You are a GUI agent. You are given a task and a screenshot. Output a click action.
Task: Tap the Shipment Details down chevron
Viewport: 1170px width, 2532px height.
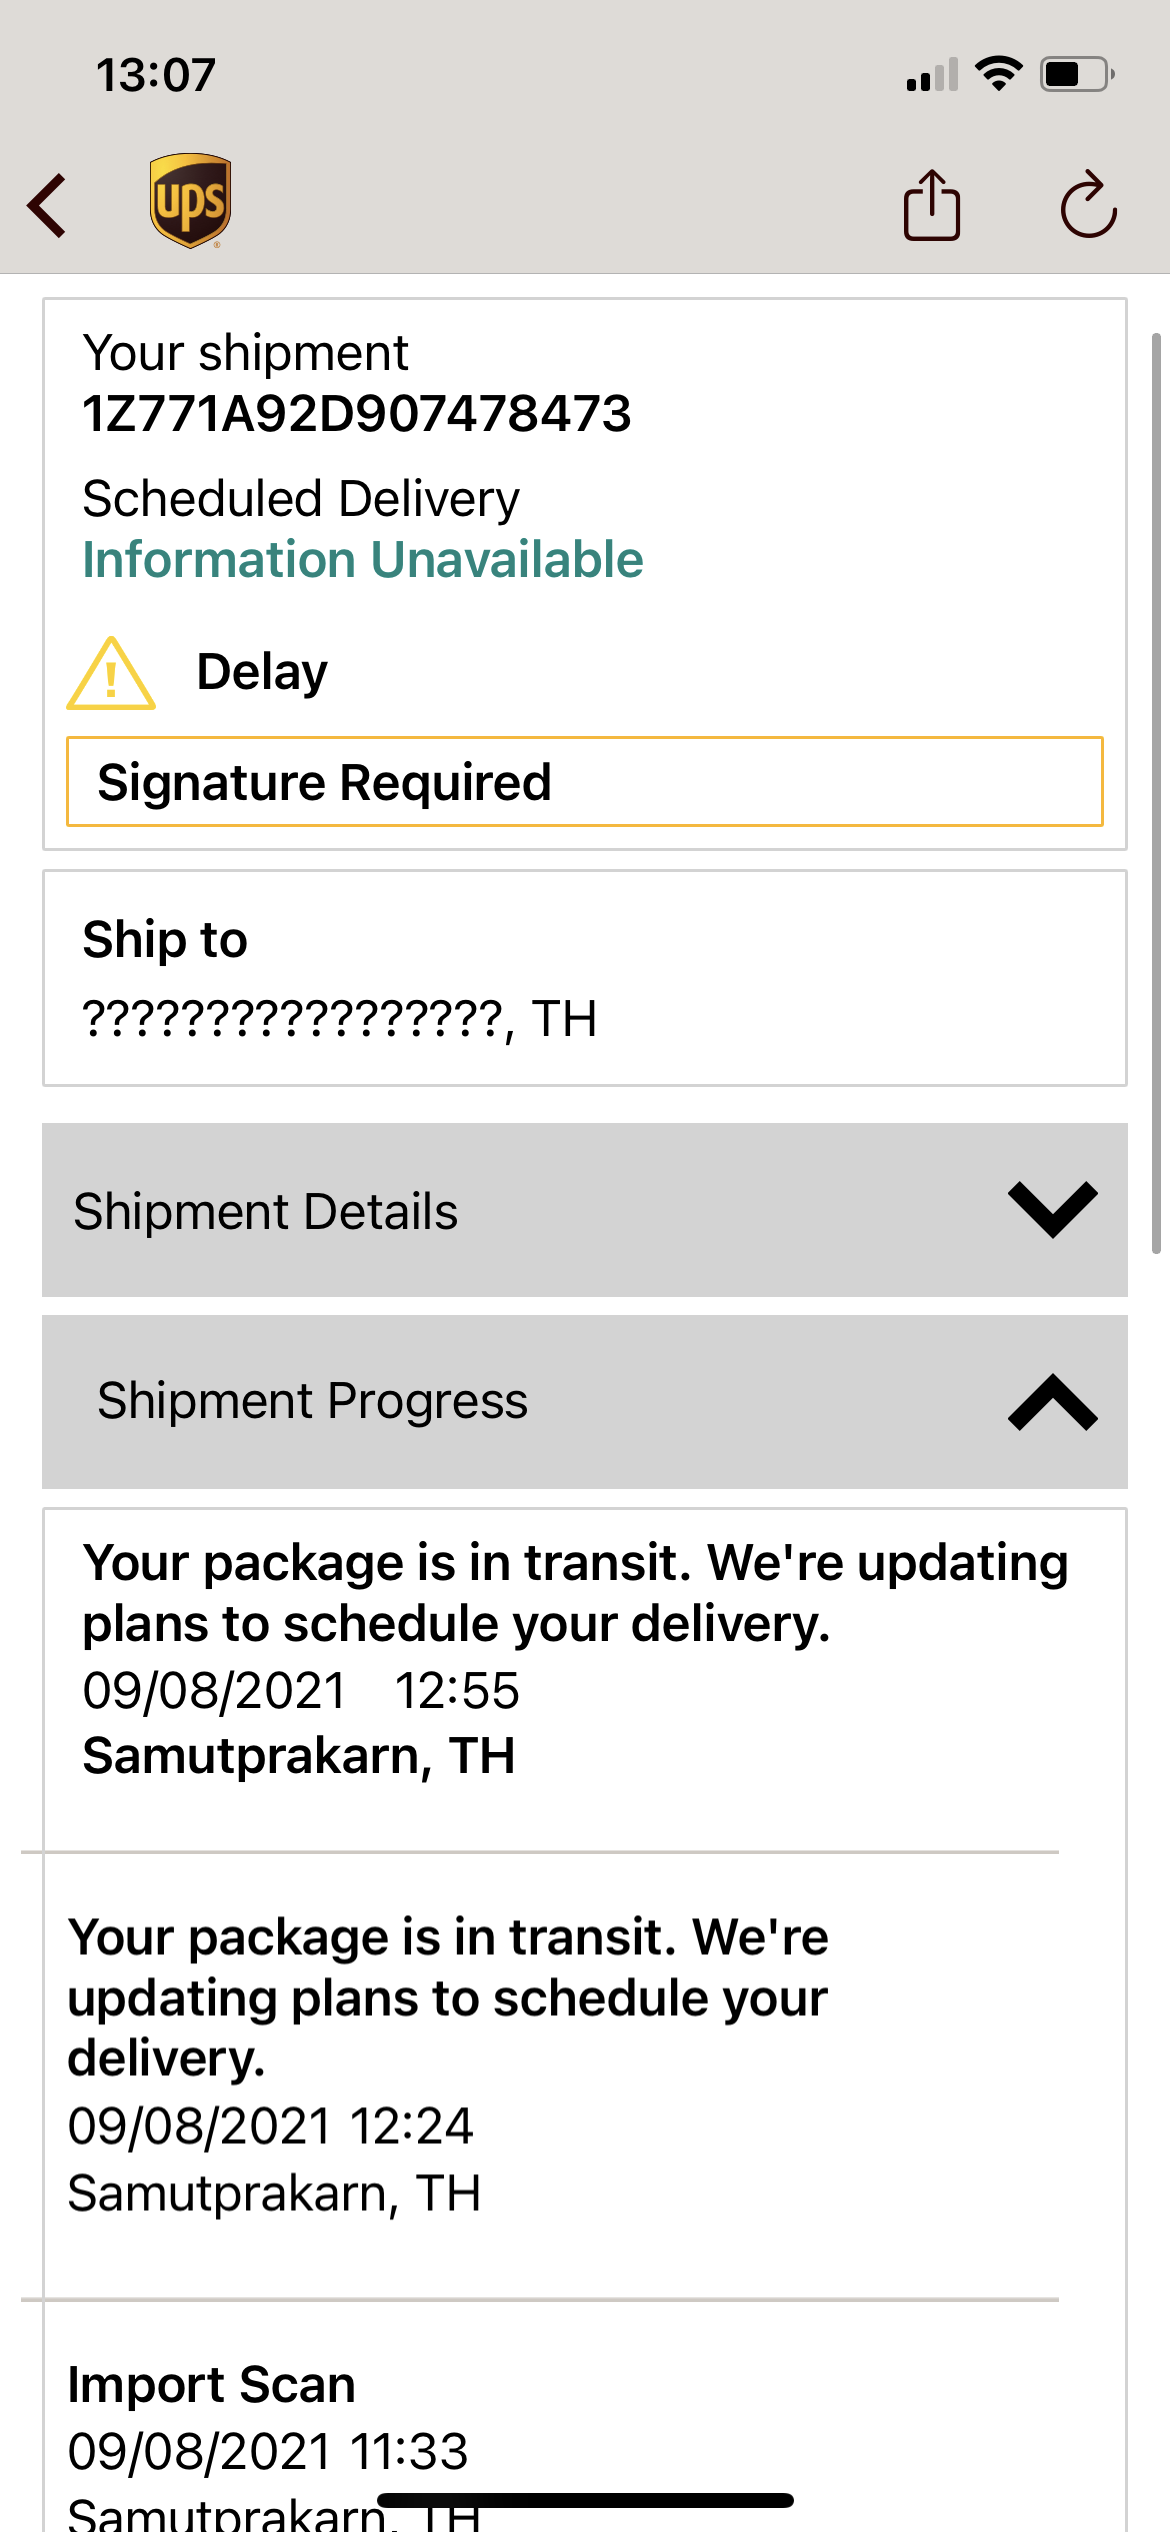point(1052,1210)
